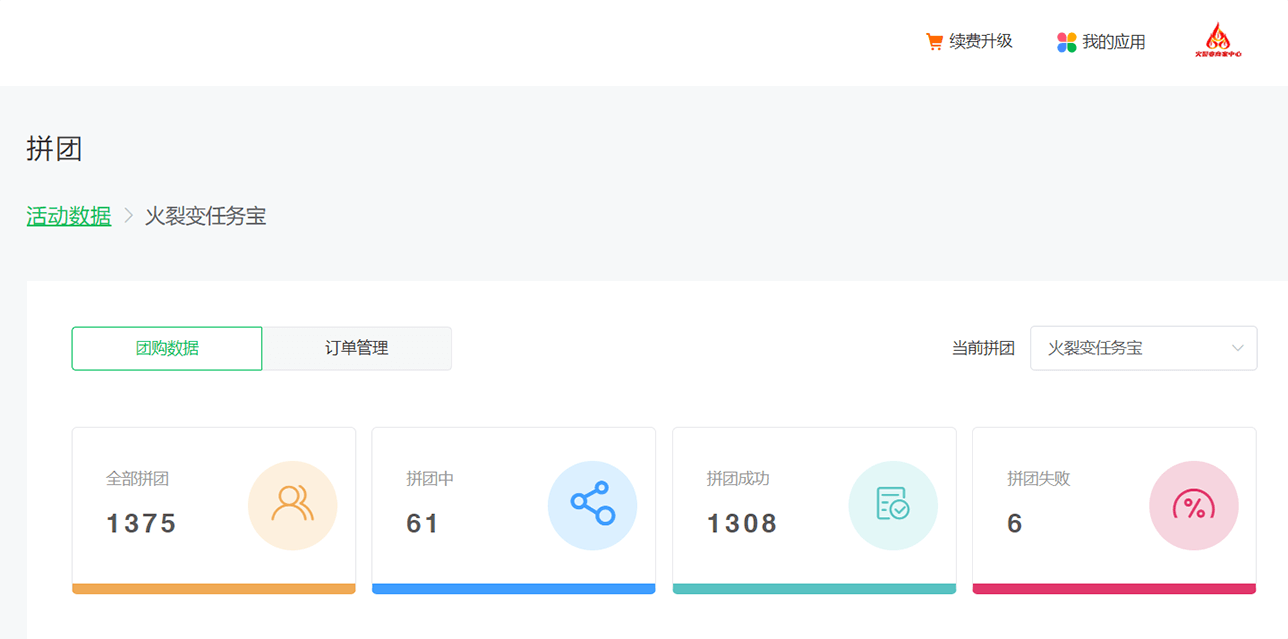The height and width of the screenshot is (639, 1288).
Task: Click the 续费升级 link
Action: point(981,41)
